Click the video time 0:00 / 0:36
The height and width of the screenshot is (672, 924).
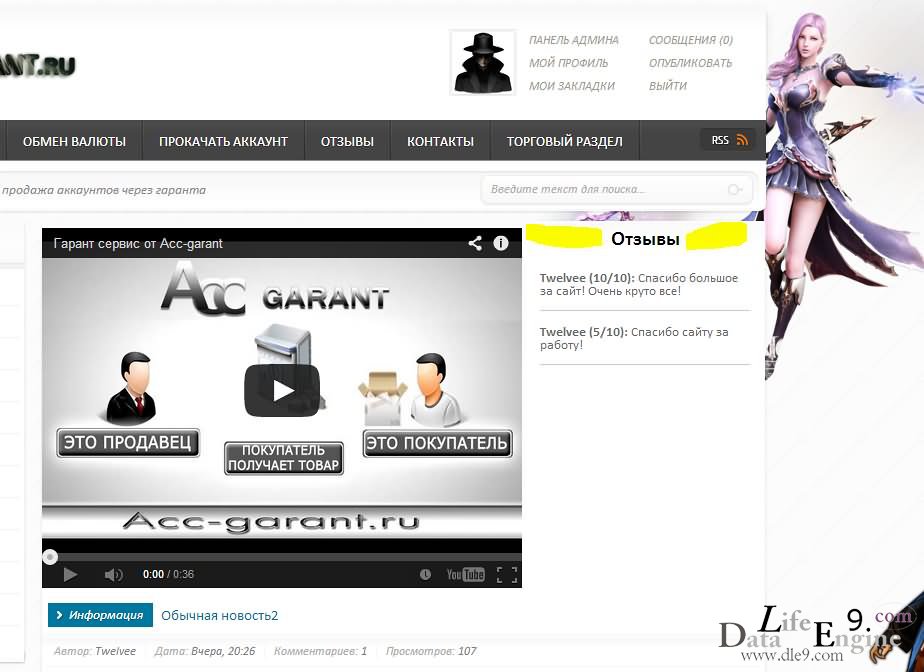pyautogui.click(x=168, y=574)
